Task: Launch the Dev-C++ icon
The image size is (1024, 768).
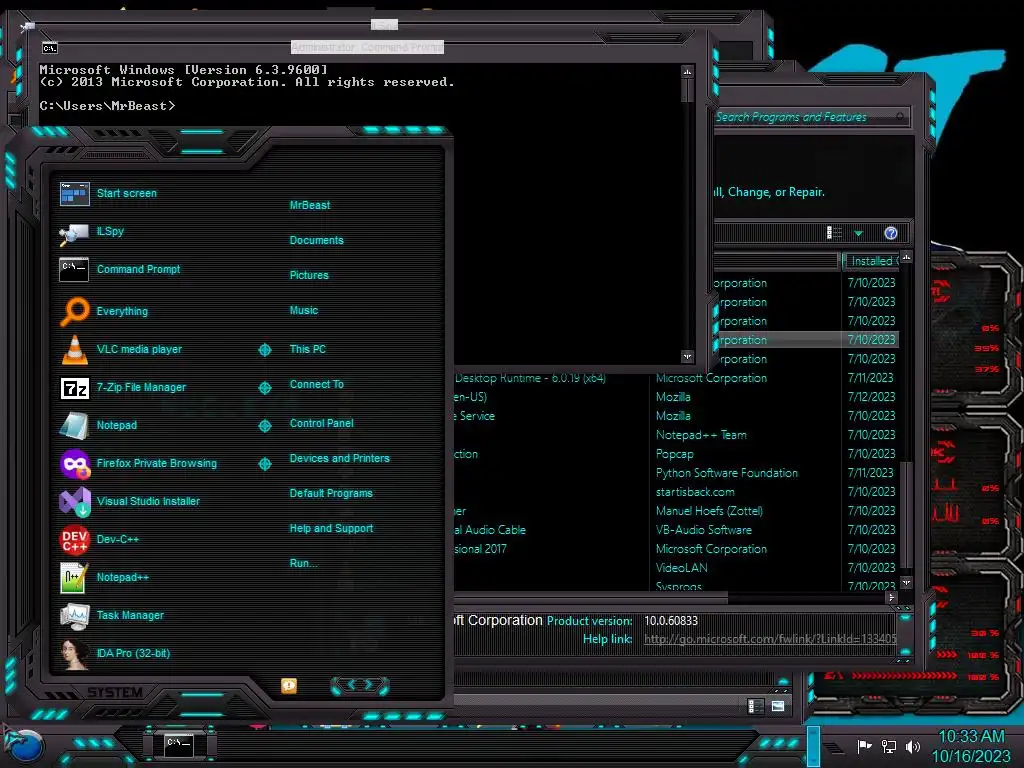Action: (74, 539)
